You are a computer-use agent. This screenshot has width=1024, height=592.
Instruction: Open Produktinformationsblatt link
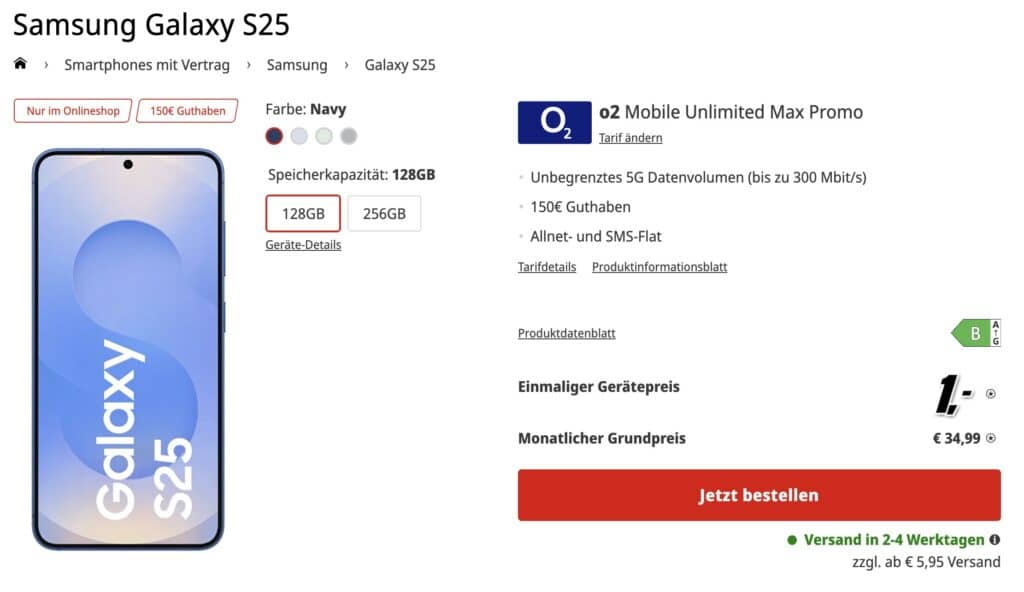coord(659,267)
